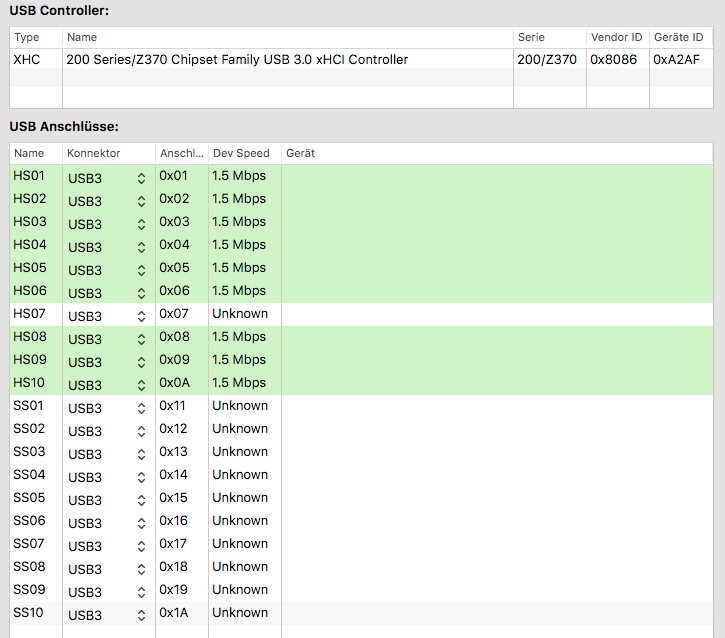Open connector dropdown for SS08

click(107, 569)
